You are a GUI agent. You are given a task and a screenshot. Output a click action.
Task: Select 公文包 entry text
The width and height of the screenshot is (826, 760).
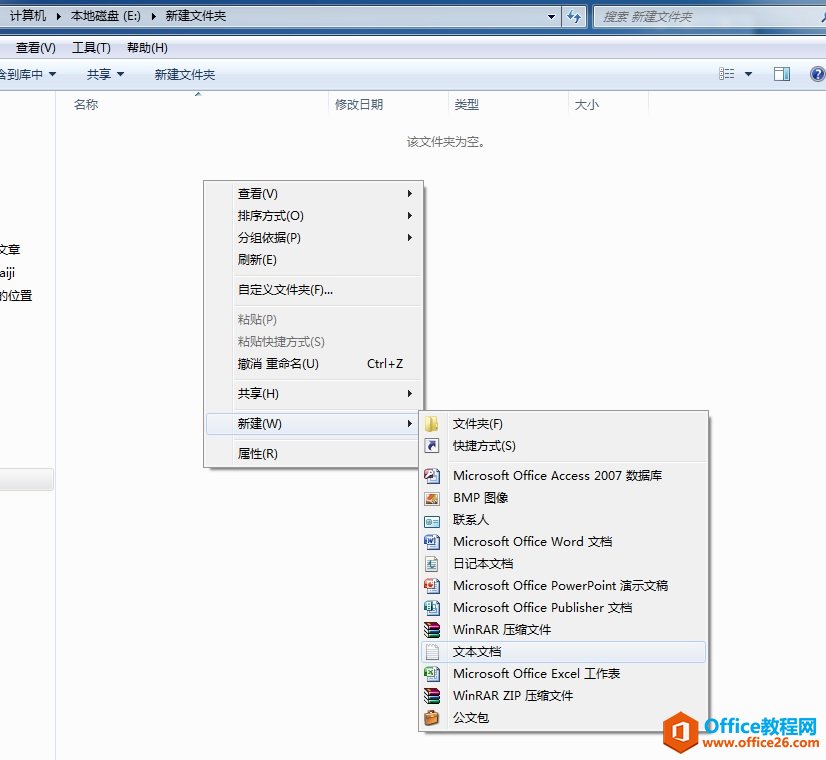pyautogui.click(x=470, y=718)
